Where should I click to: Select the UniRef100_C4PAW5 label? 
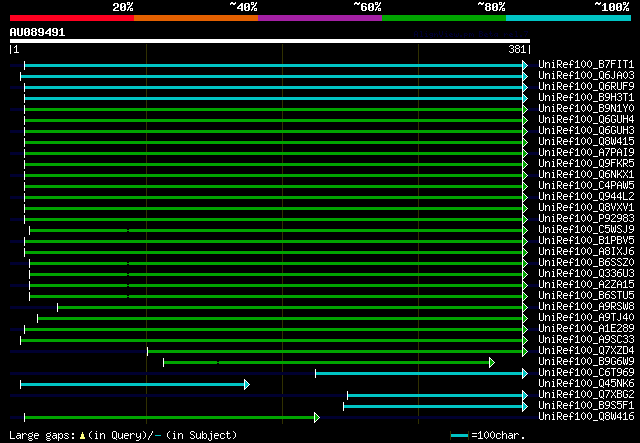(586, 186)
